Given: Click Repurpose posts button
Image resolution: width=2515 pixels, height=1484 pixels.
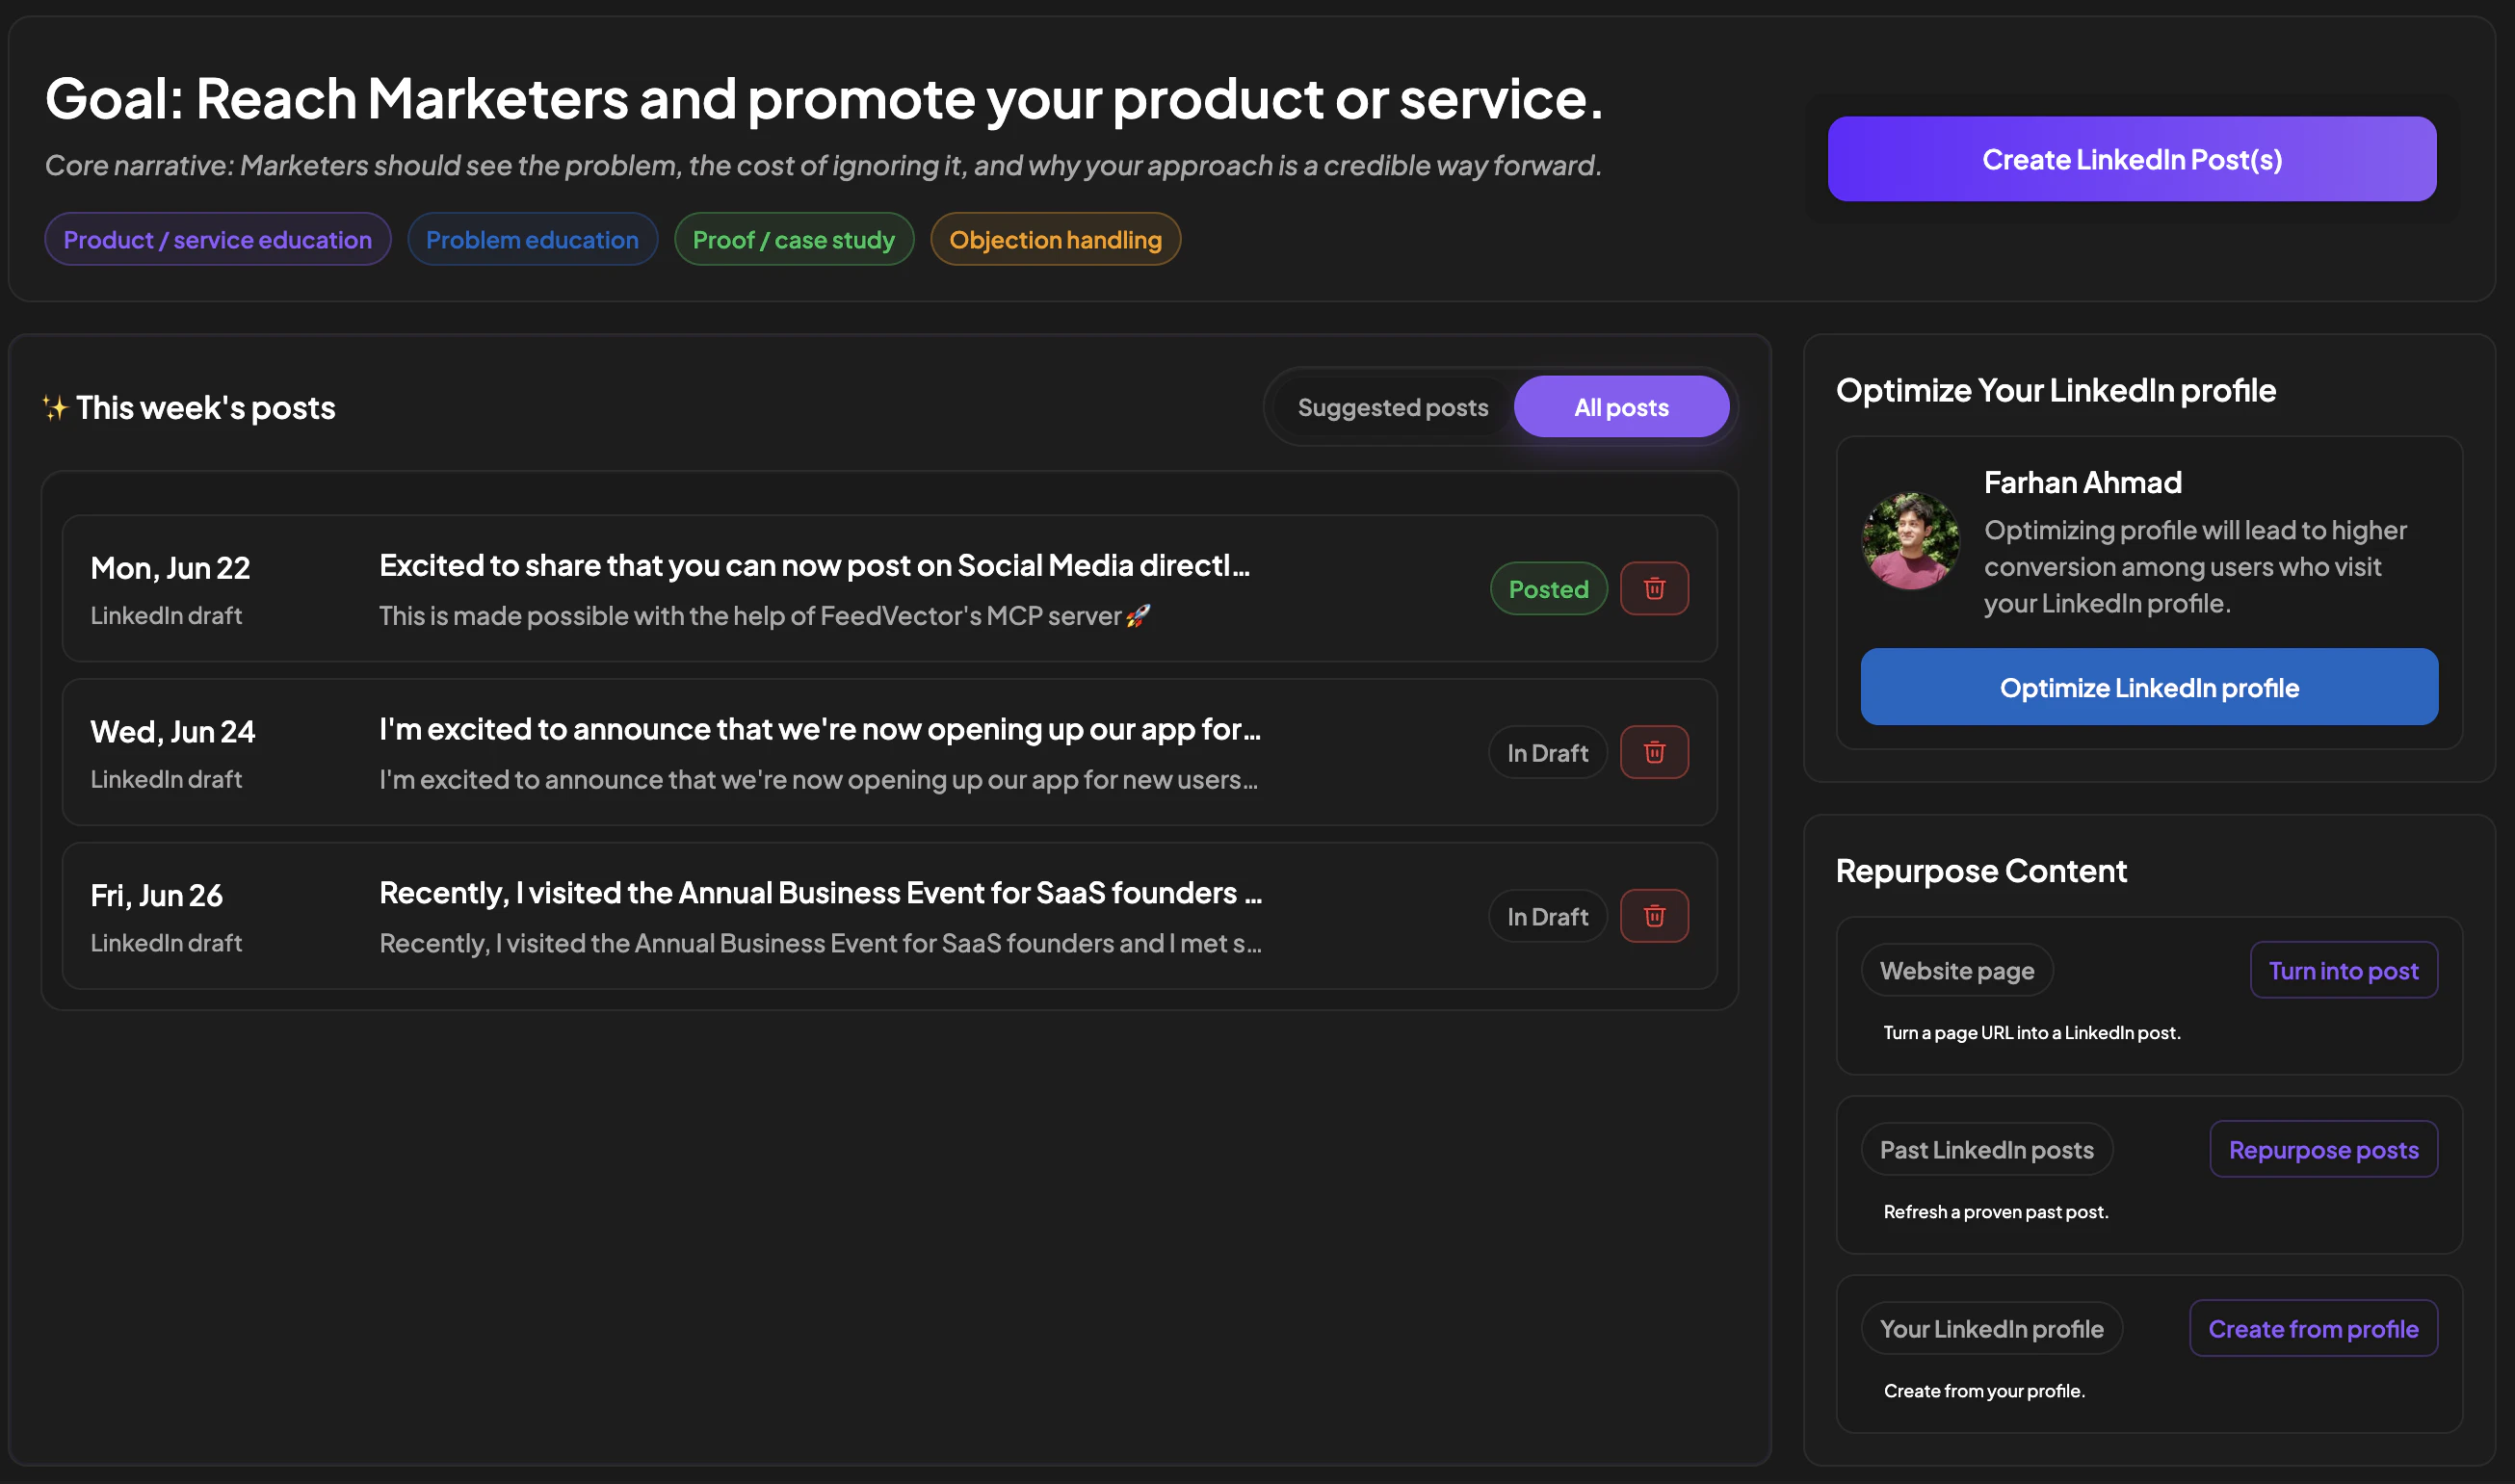Looking at the screenshot, I should tap(2323, 1149).
